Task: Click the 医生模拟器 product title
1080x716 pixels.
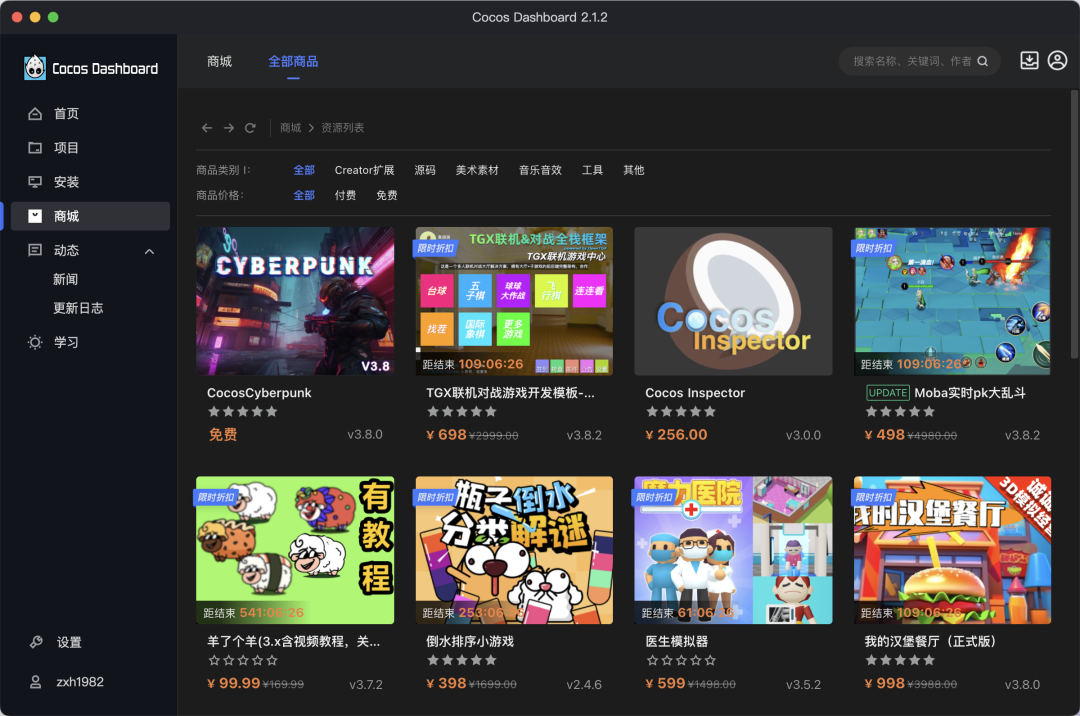Action: (x=676, y=642)
